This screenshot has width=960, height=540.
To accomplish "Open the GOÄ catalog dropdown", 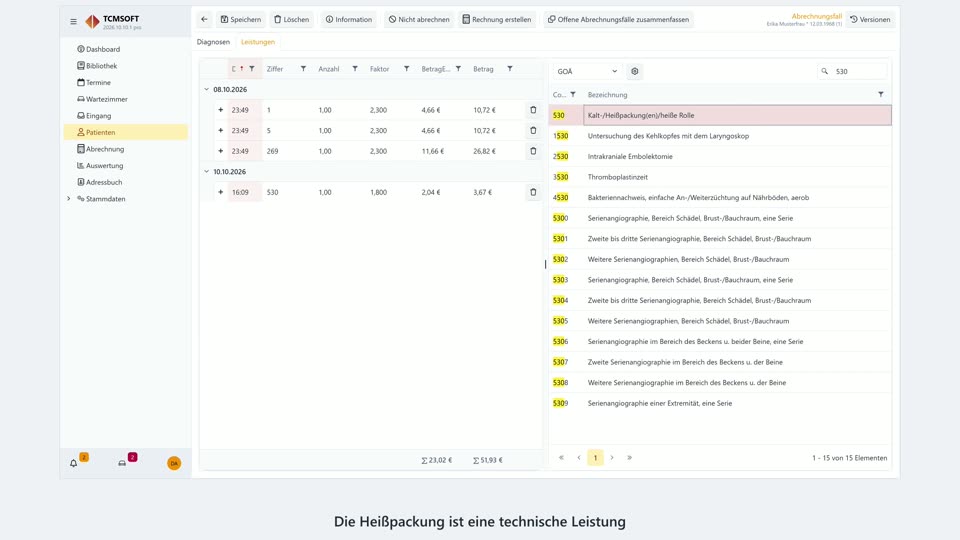I will 587,71.
